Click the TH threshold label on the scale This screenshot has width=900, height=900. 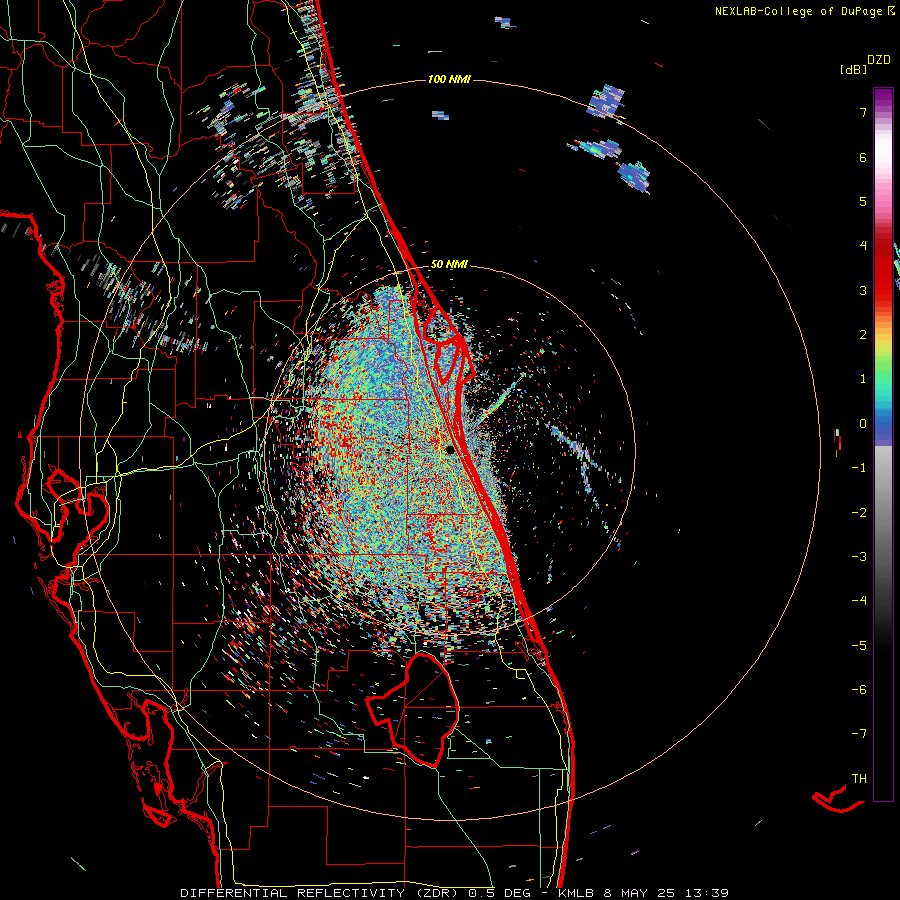tap(859, 779)
